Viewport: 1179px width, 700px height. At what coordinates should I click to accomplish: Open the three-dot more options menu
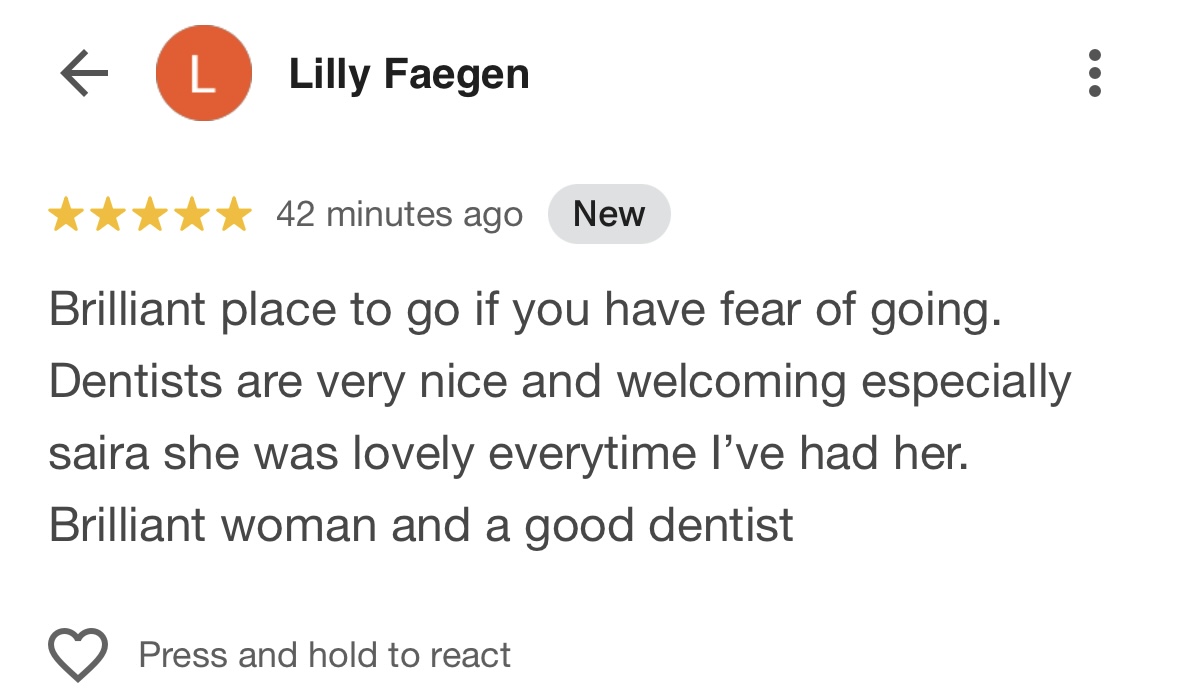coord(1095,74)
